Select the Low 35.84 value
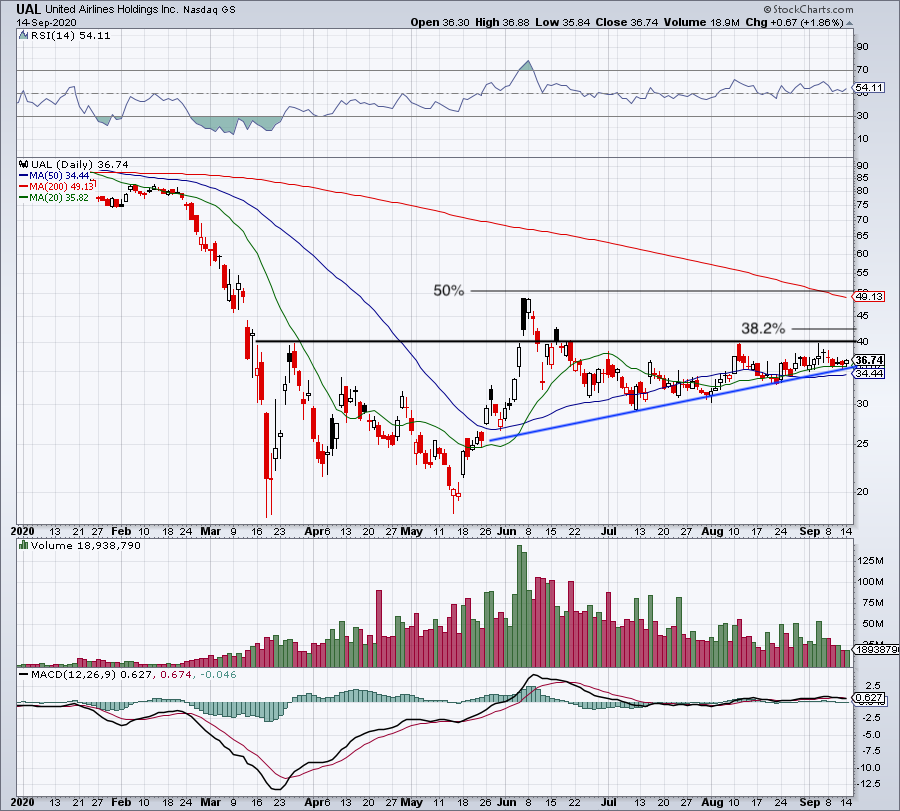This screenshot has width=900, height=811. pyautogui.click(x=562, y=22)
